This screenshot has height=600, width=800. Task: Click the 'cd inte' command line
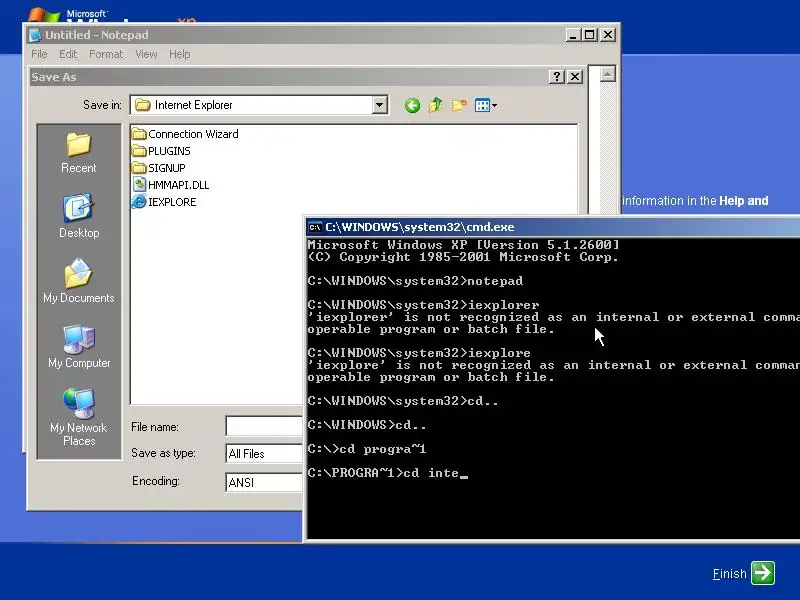coord(388,473)
